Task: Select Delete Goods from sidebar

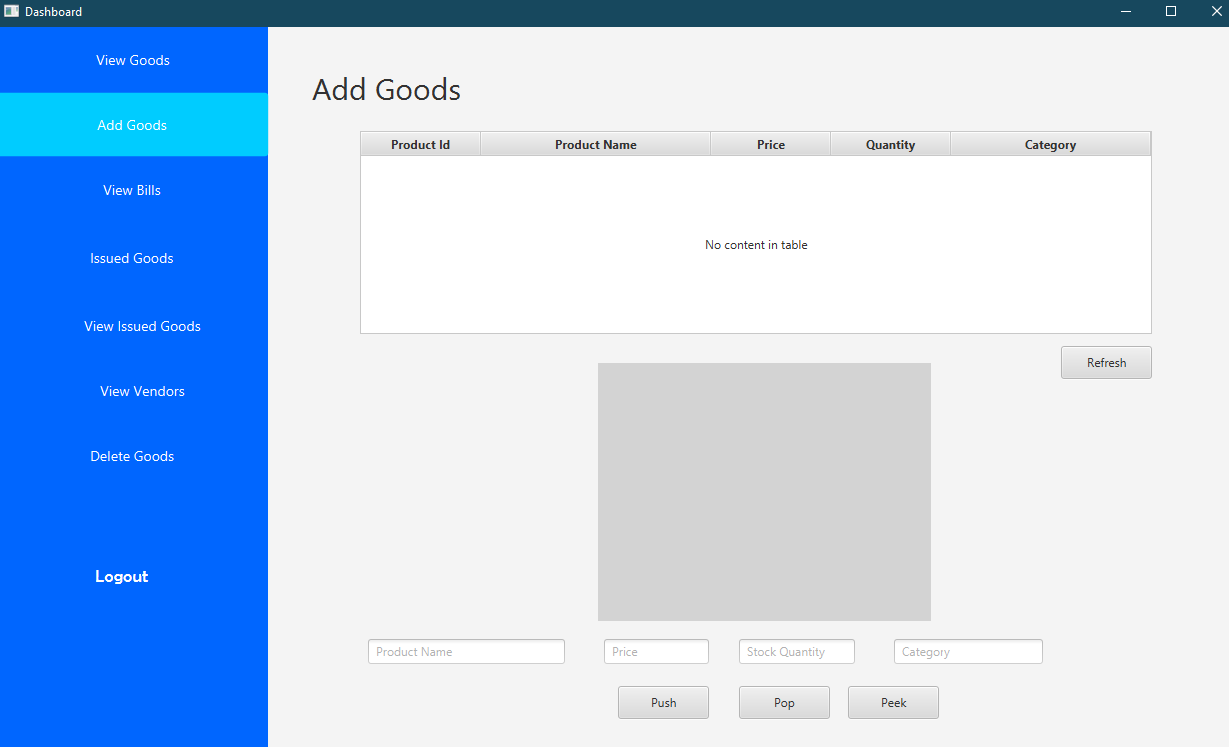Action: (x=131, y=456)
